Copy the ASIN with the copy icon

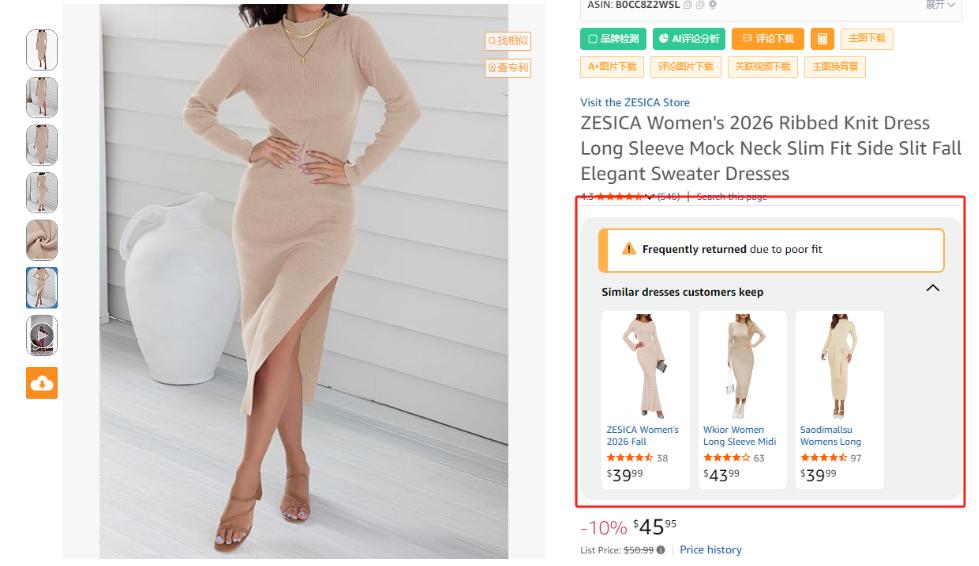[x=687, y=5]
